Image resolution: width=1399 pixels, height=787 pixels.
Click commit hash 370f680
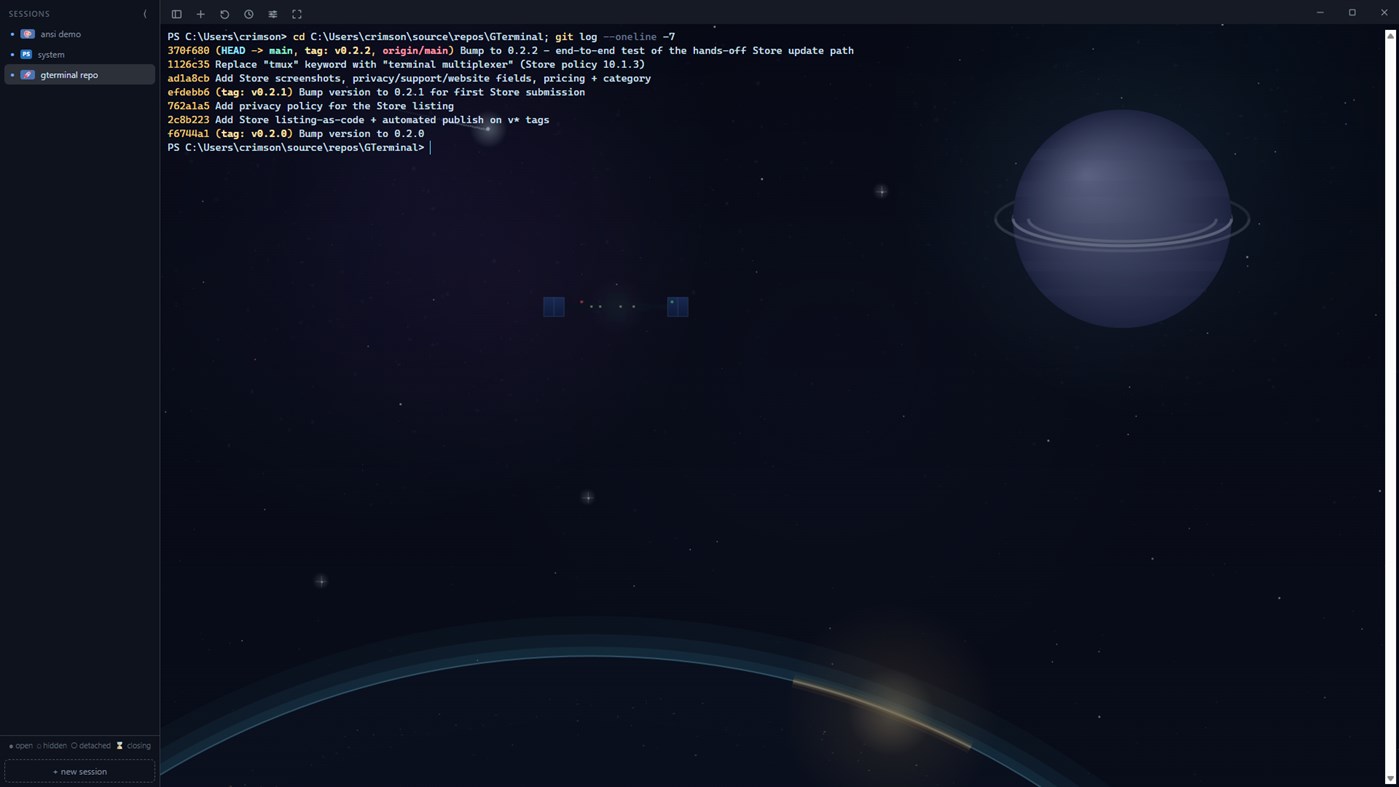click(x=188, y=50)
